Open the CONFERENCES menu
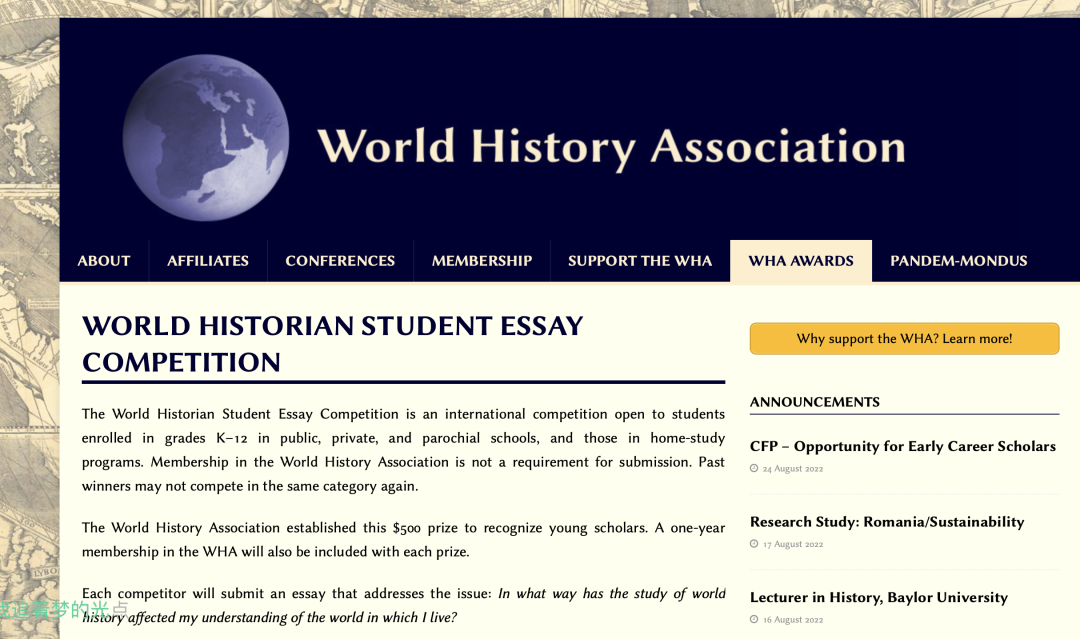Image resolution: width=1080 pixels, height=639 pixels. tap(340, 261)
